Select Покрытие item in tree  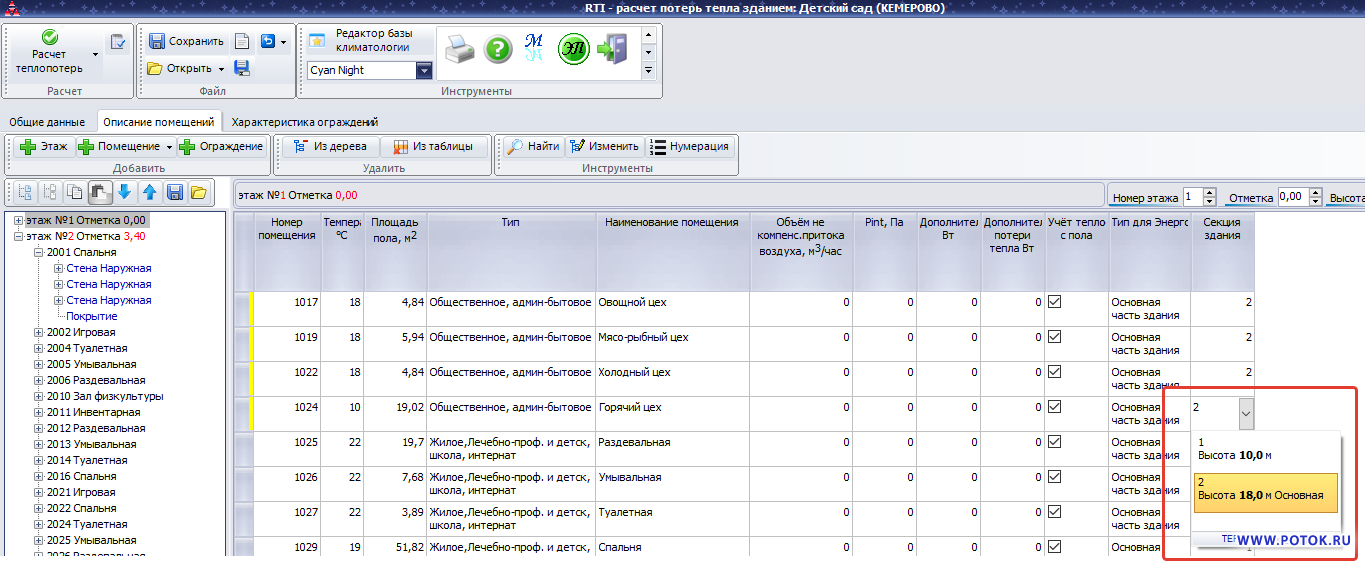[92, 316]
